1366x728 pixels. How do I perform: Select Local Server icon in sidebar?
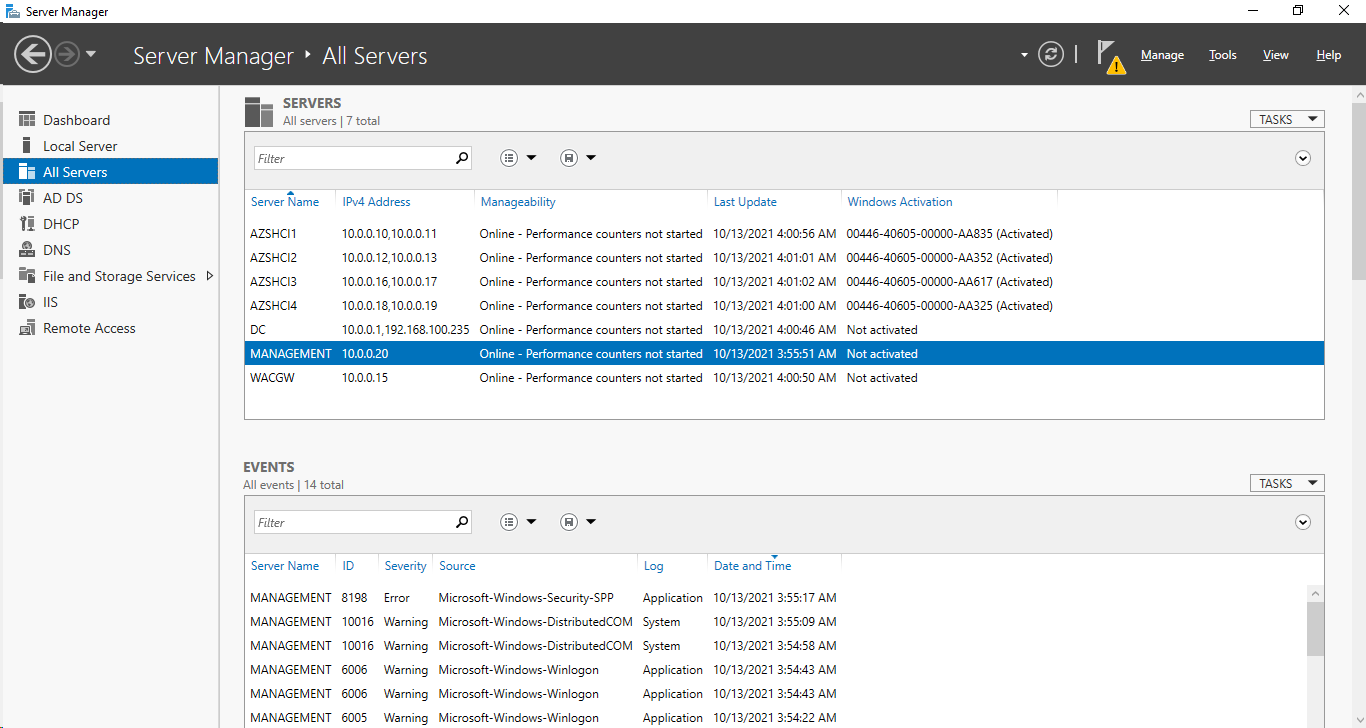click(27, 146)
